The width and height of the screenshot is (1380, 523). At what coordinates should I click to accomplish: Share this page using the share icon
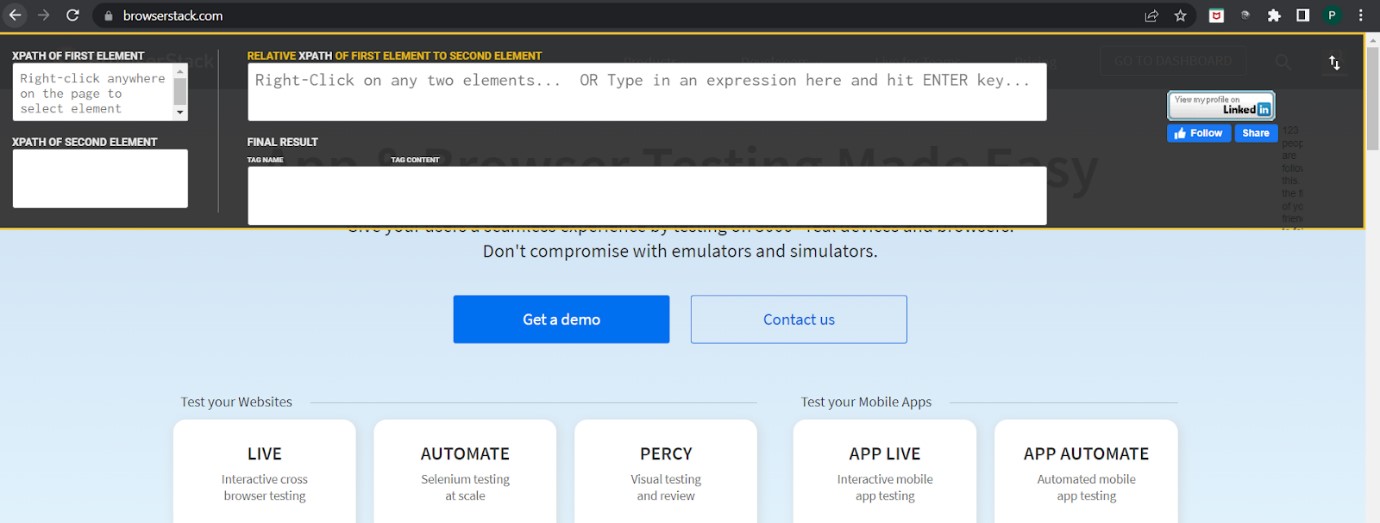point(1152,15)
